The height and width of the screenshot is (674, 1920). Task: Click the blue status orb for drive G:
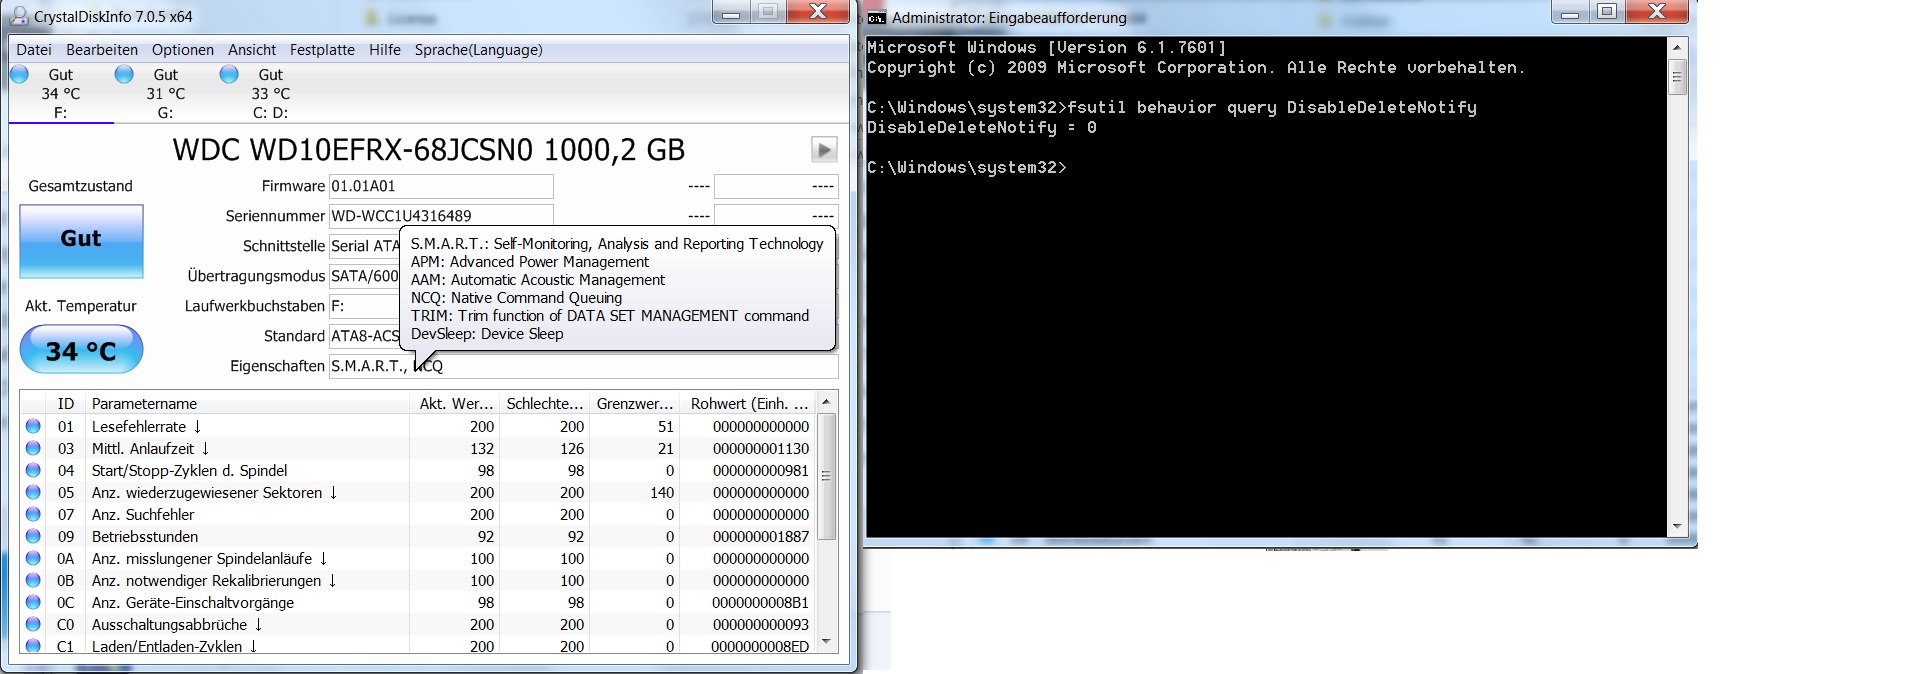[x=124, y=74]
